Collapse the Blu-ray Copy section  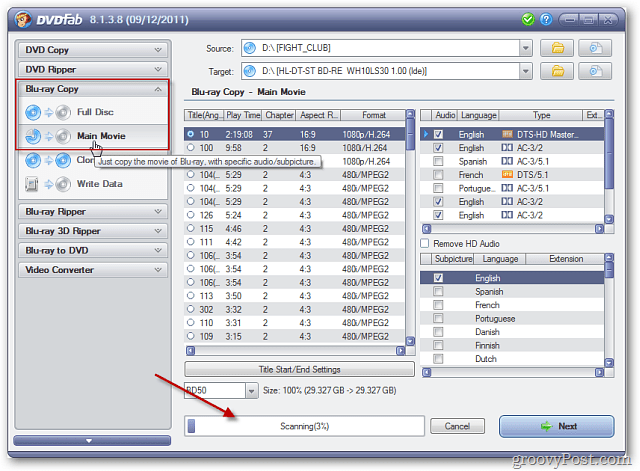93,89
